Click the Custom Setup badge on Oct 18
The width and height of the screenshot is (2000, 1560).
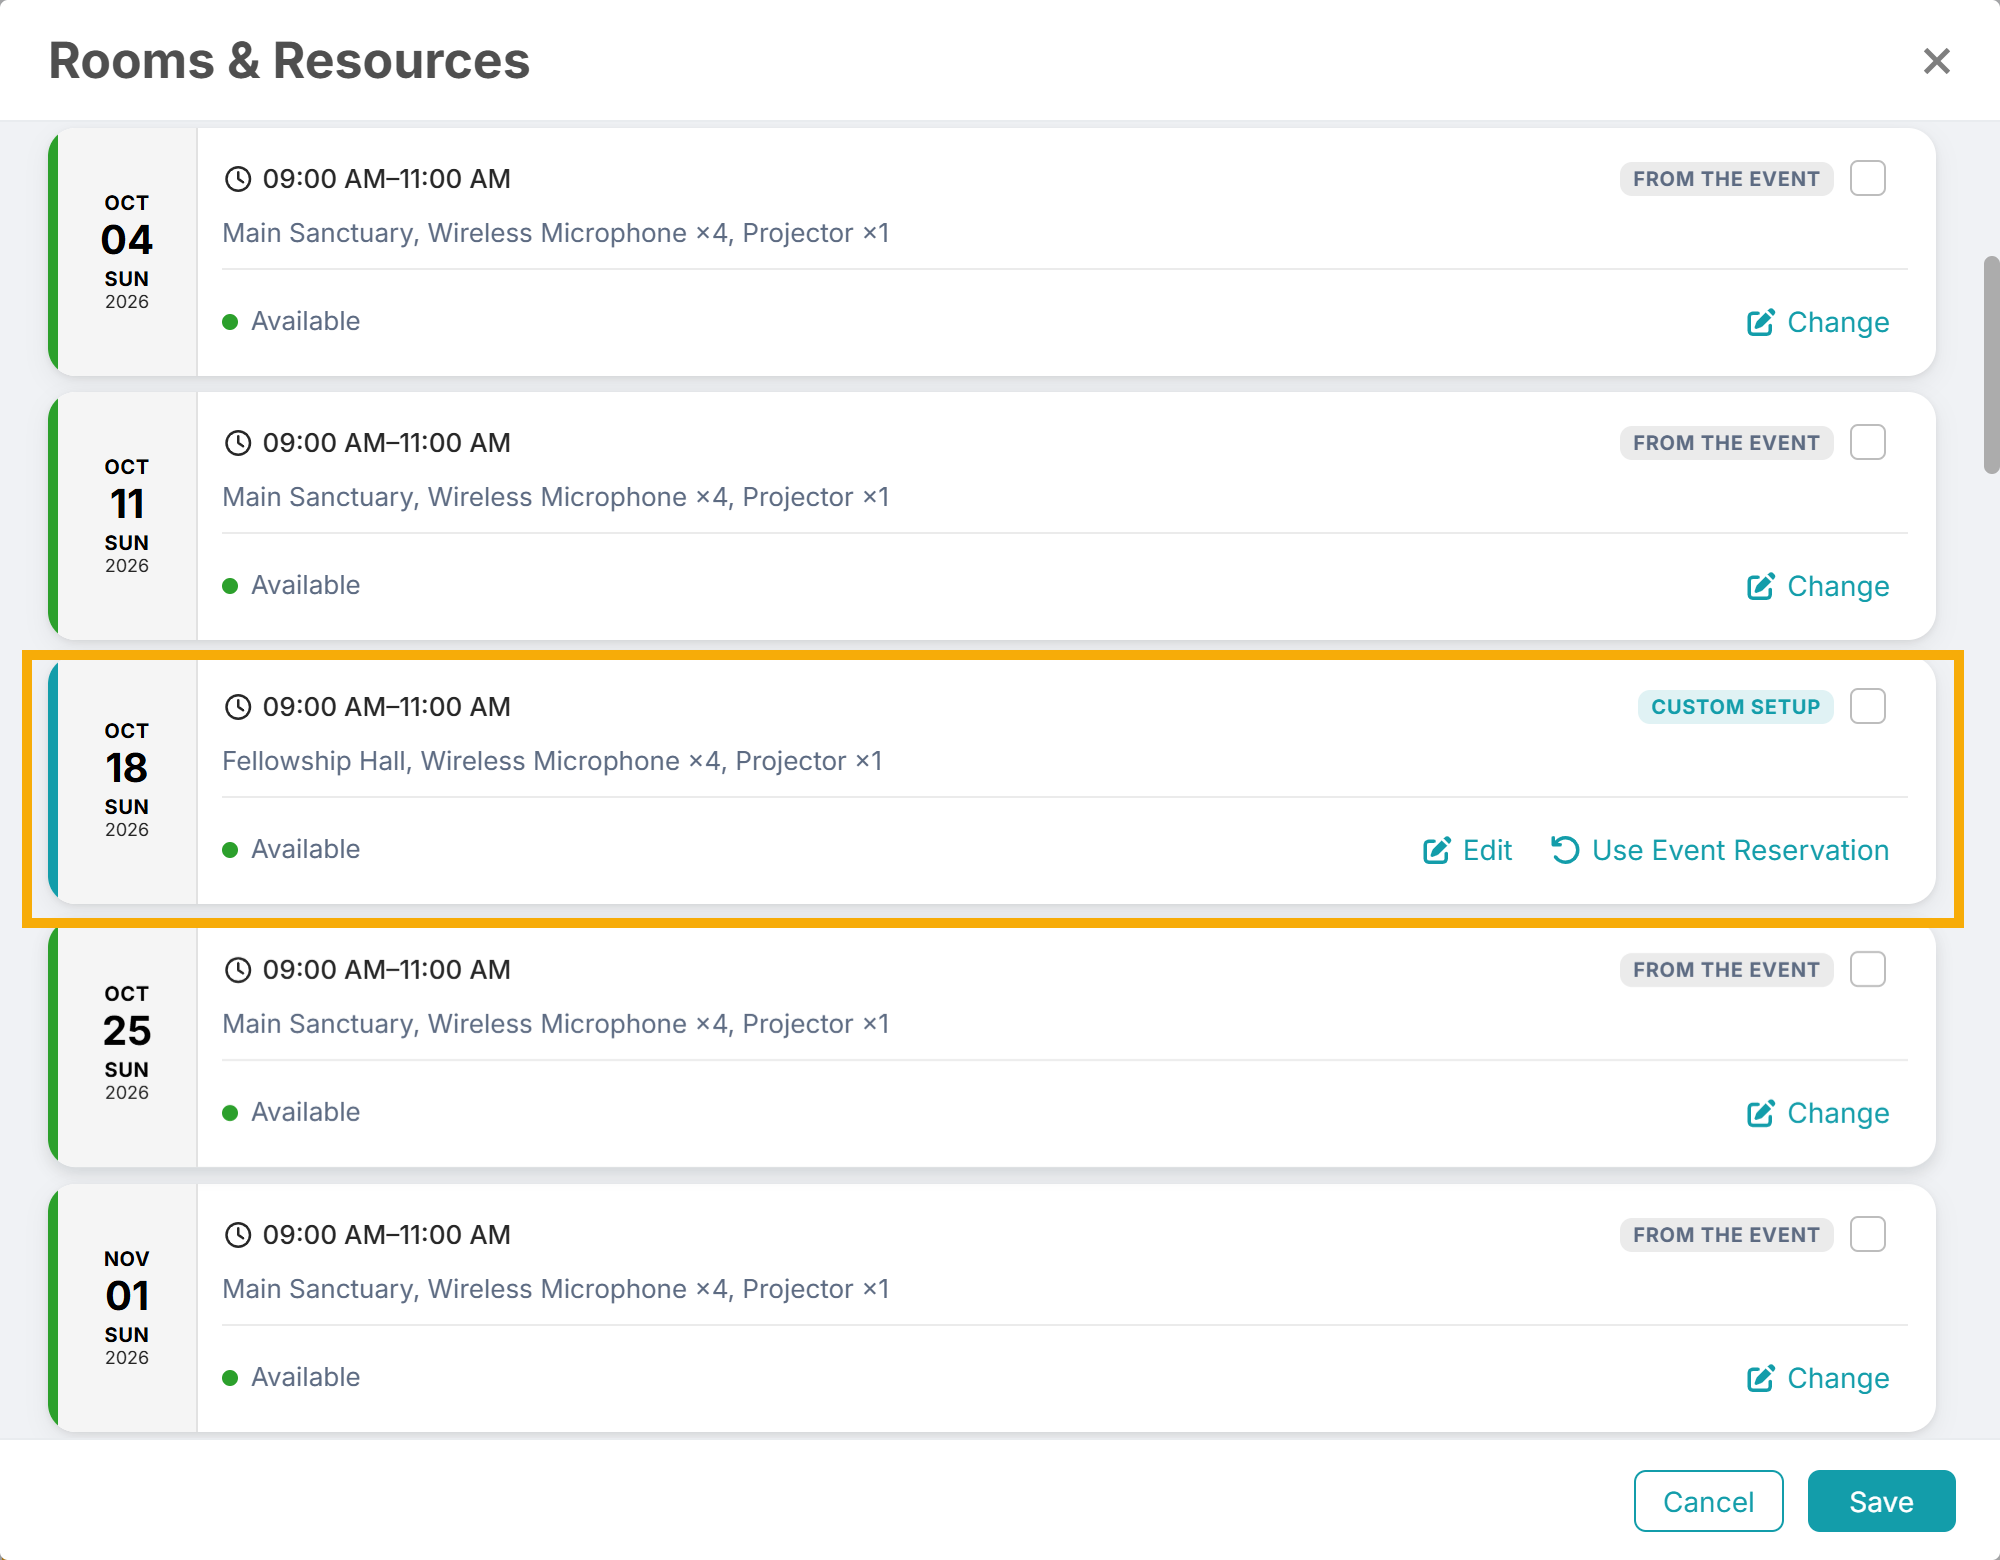(1735, 707)
